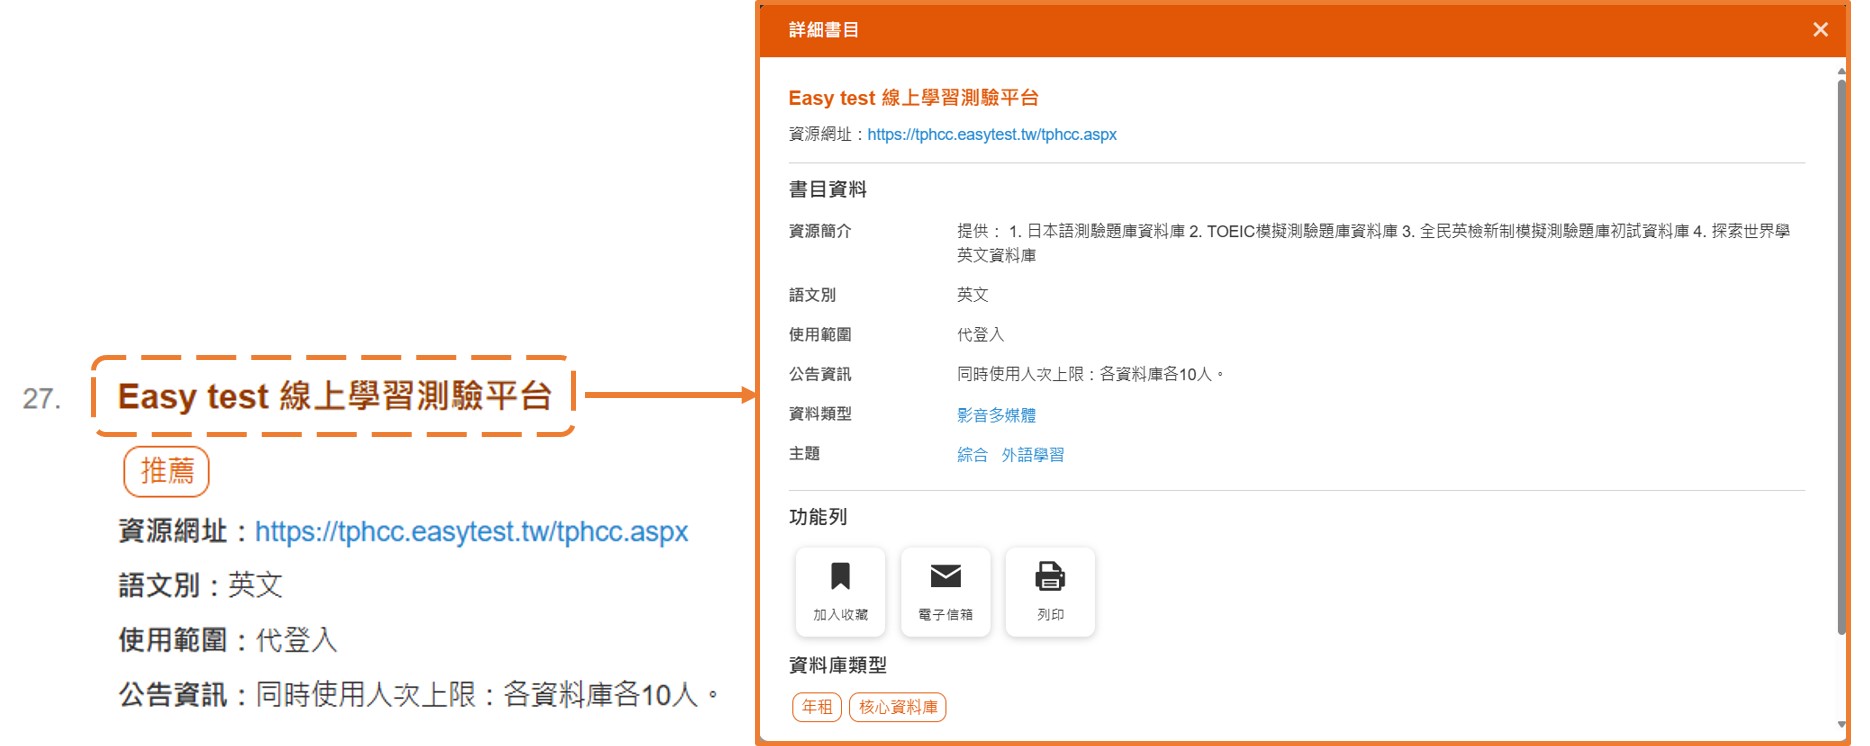Click the scrollbar down arrow in the dialog
This screenshot has width=1870, height=746.
tap(1841, 724)
